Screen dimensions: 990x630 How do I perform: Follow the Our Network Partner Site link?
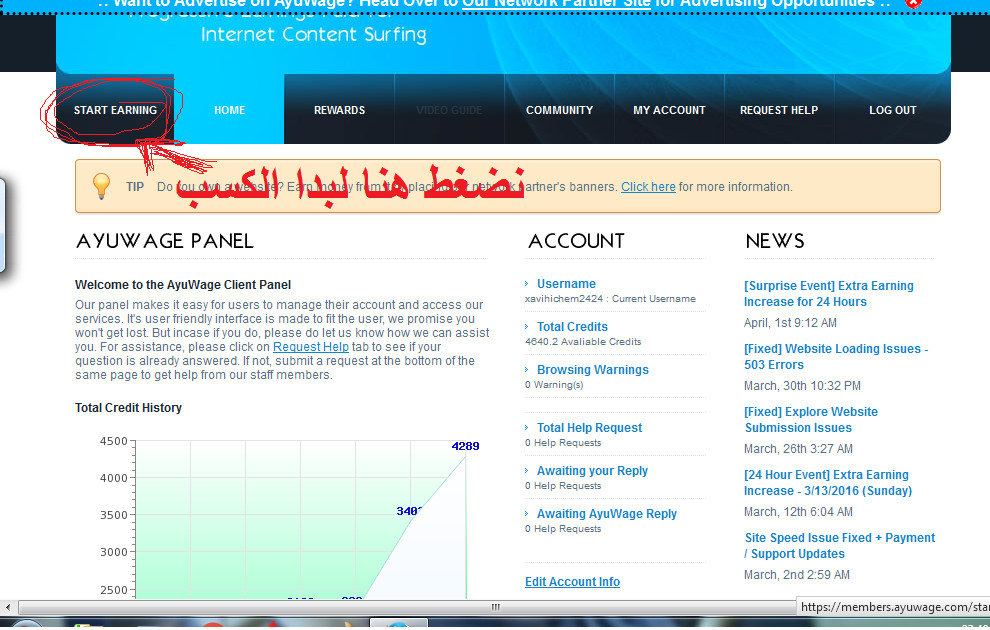[556, 3]
